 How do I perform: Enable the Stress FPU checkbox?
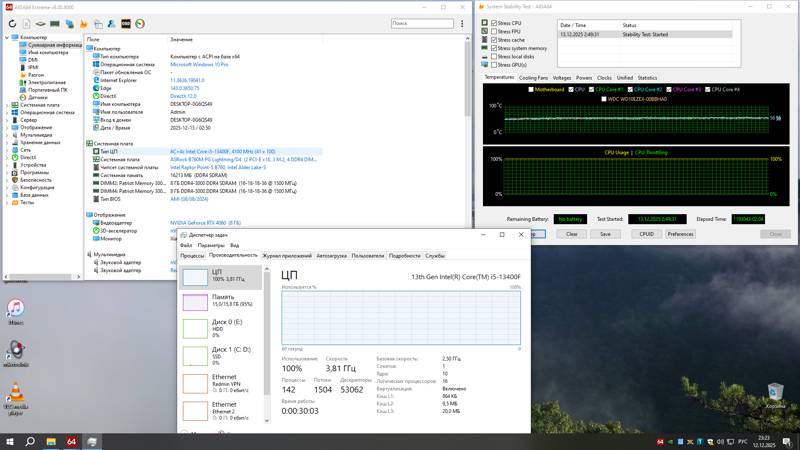tap(494, 32)
